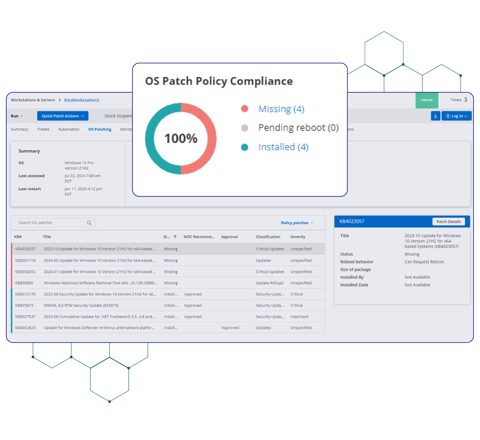Select the Cumulative Update for .NET Framework row

pos(168,317)
